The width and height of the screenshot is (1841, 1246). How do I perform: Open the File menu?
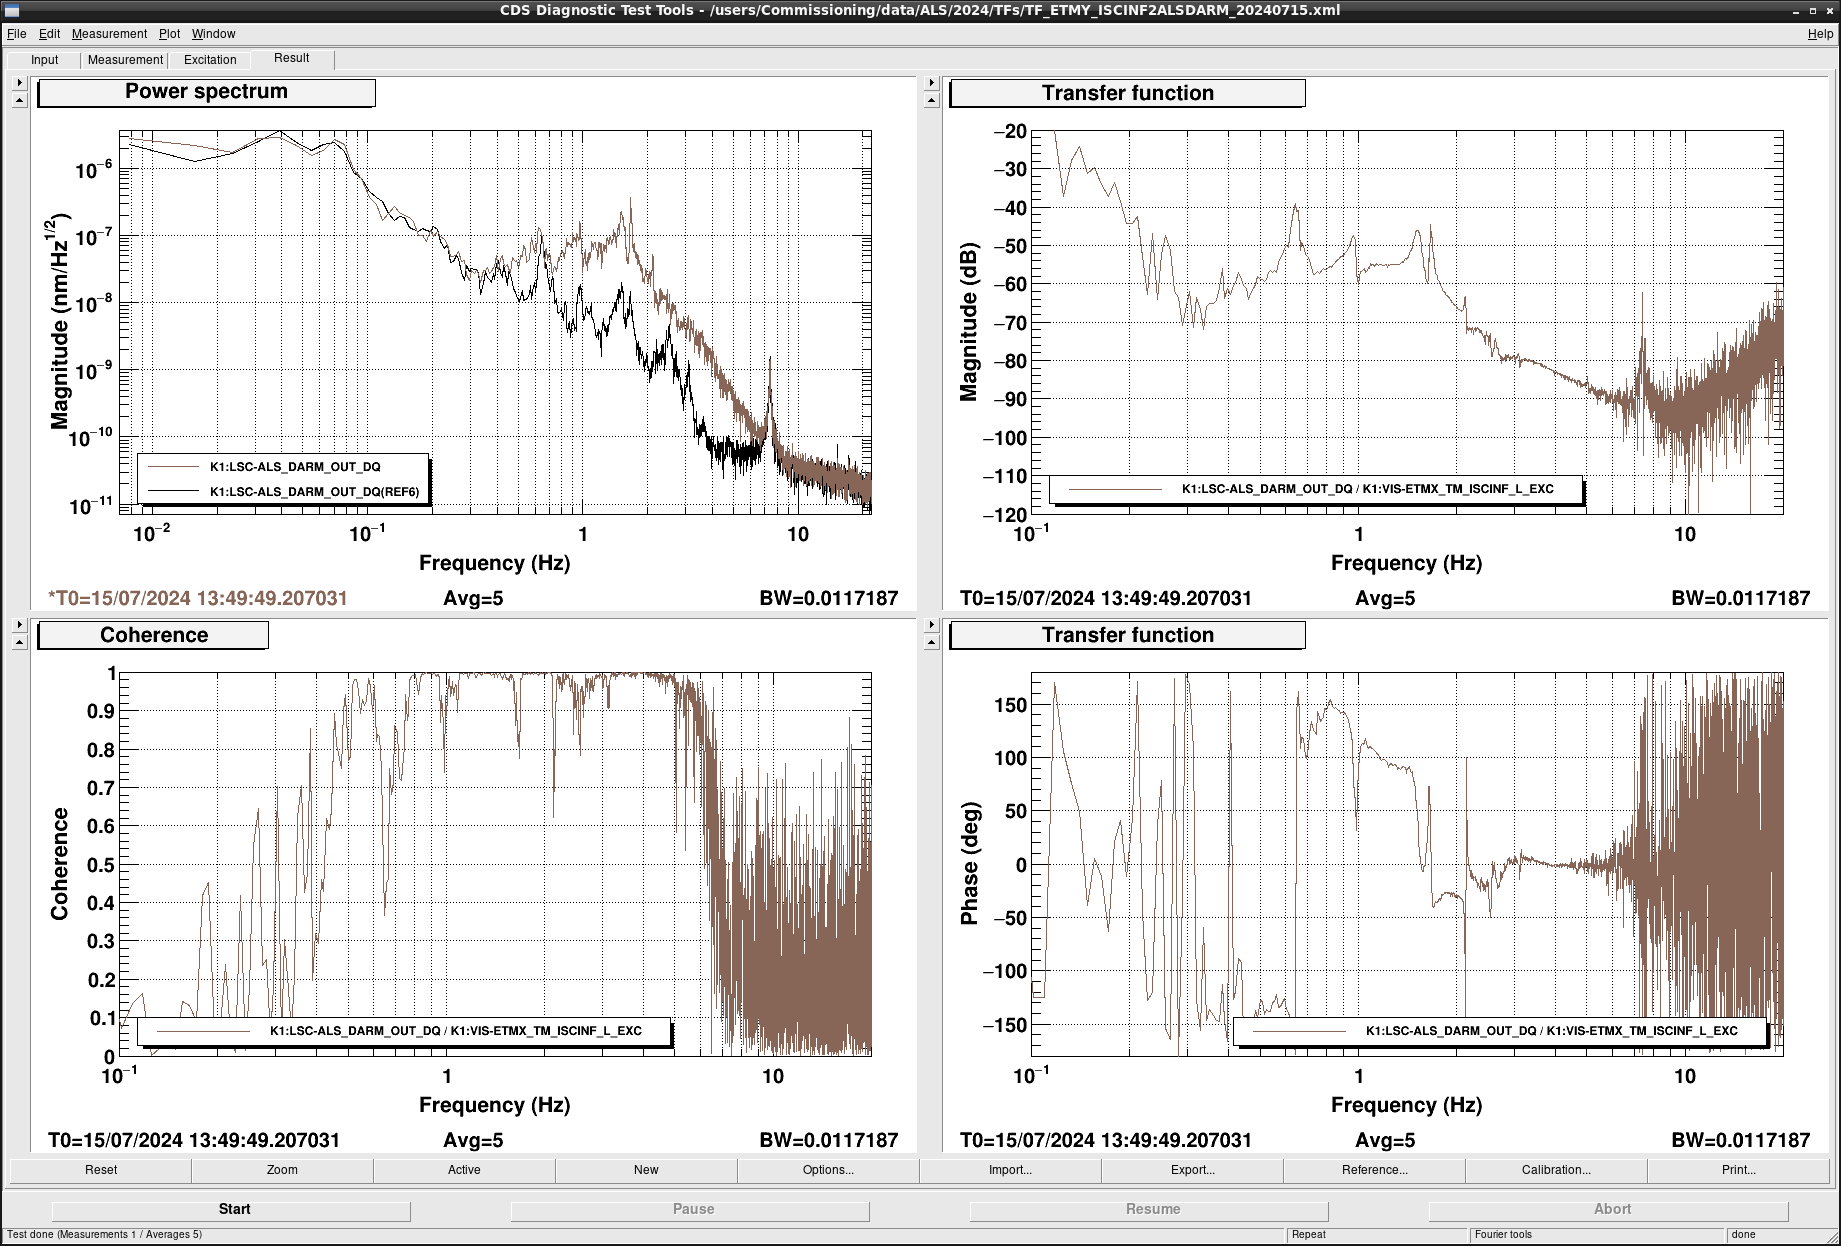click(16, 34)
